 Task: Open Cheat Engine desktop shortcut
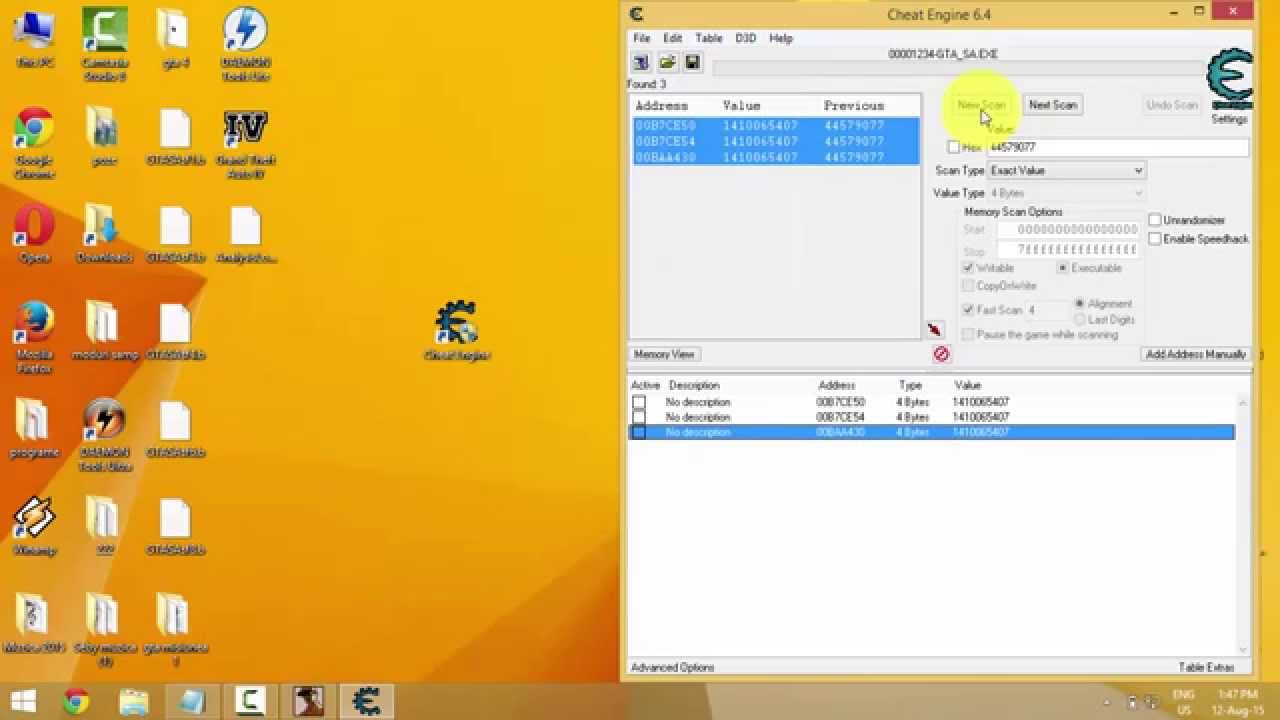pos(457,330)
